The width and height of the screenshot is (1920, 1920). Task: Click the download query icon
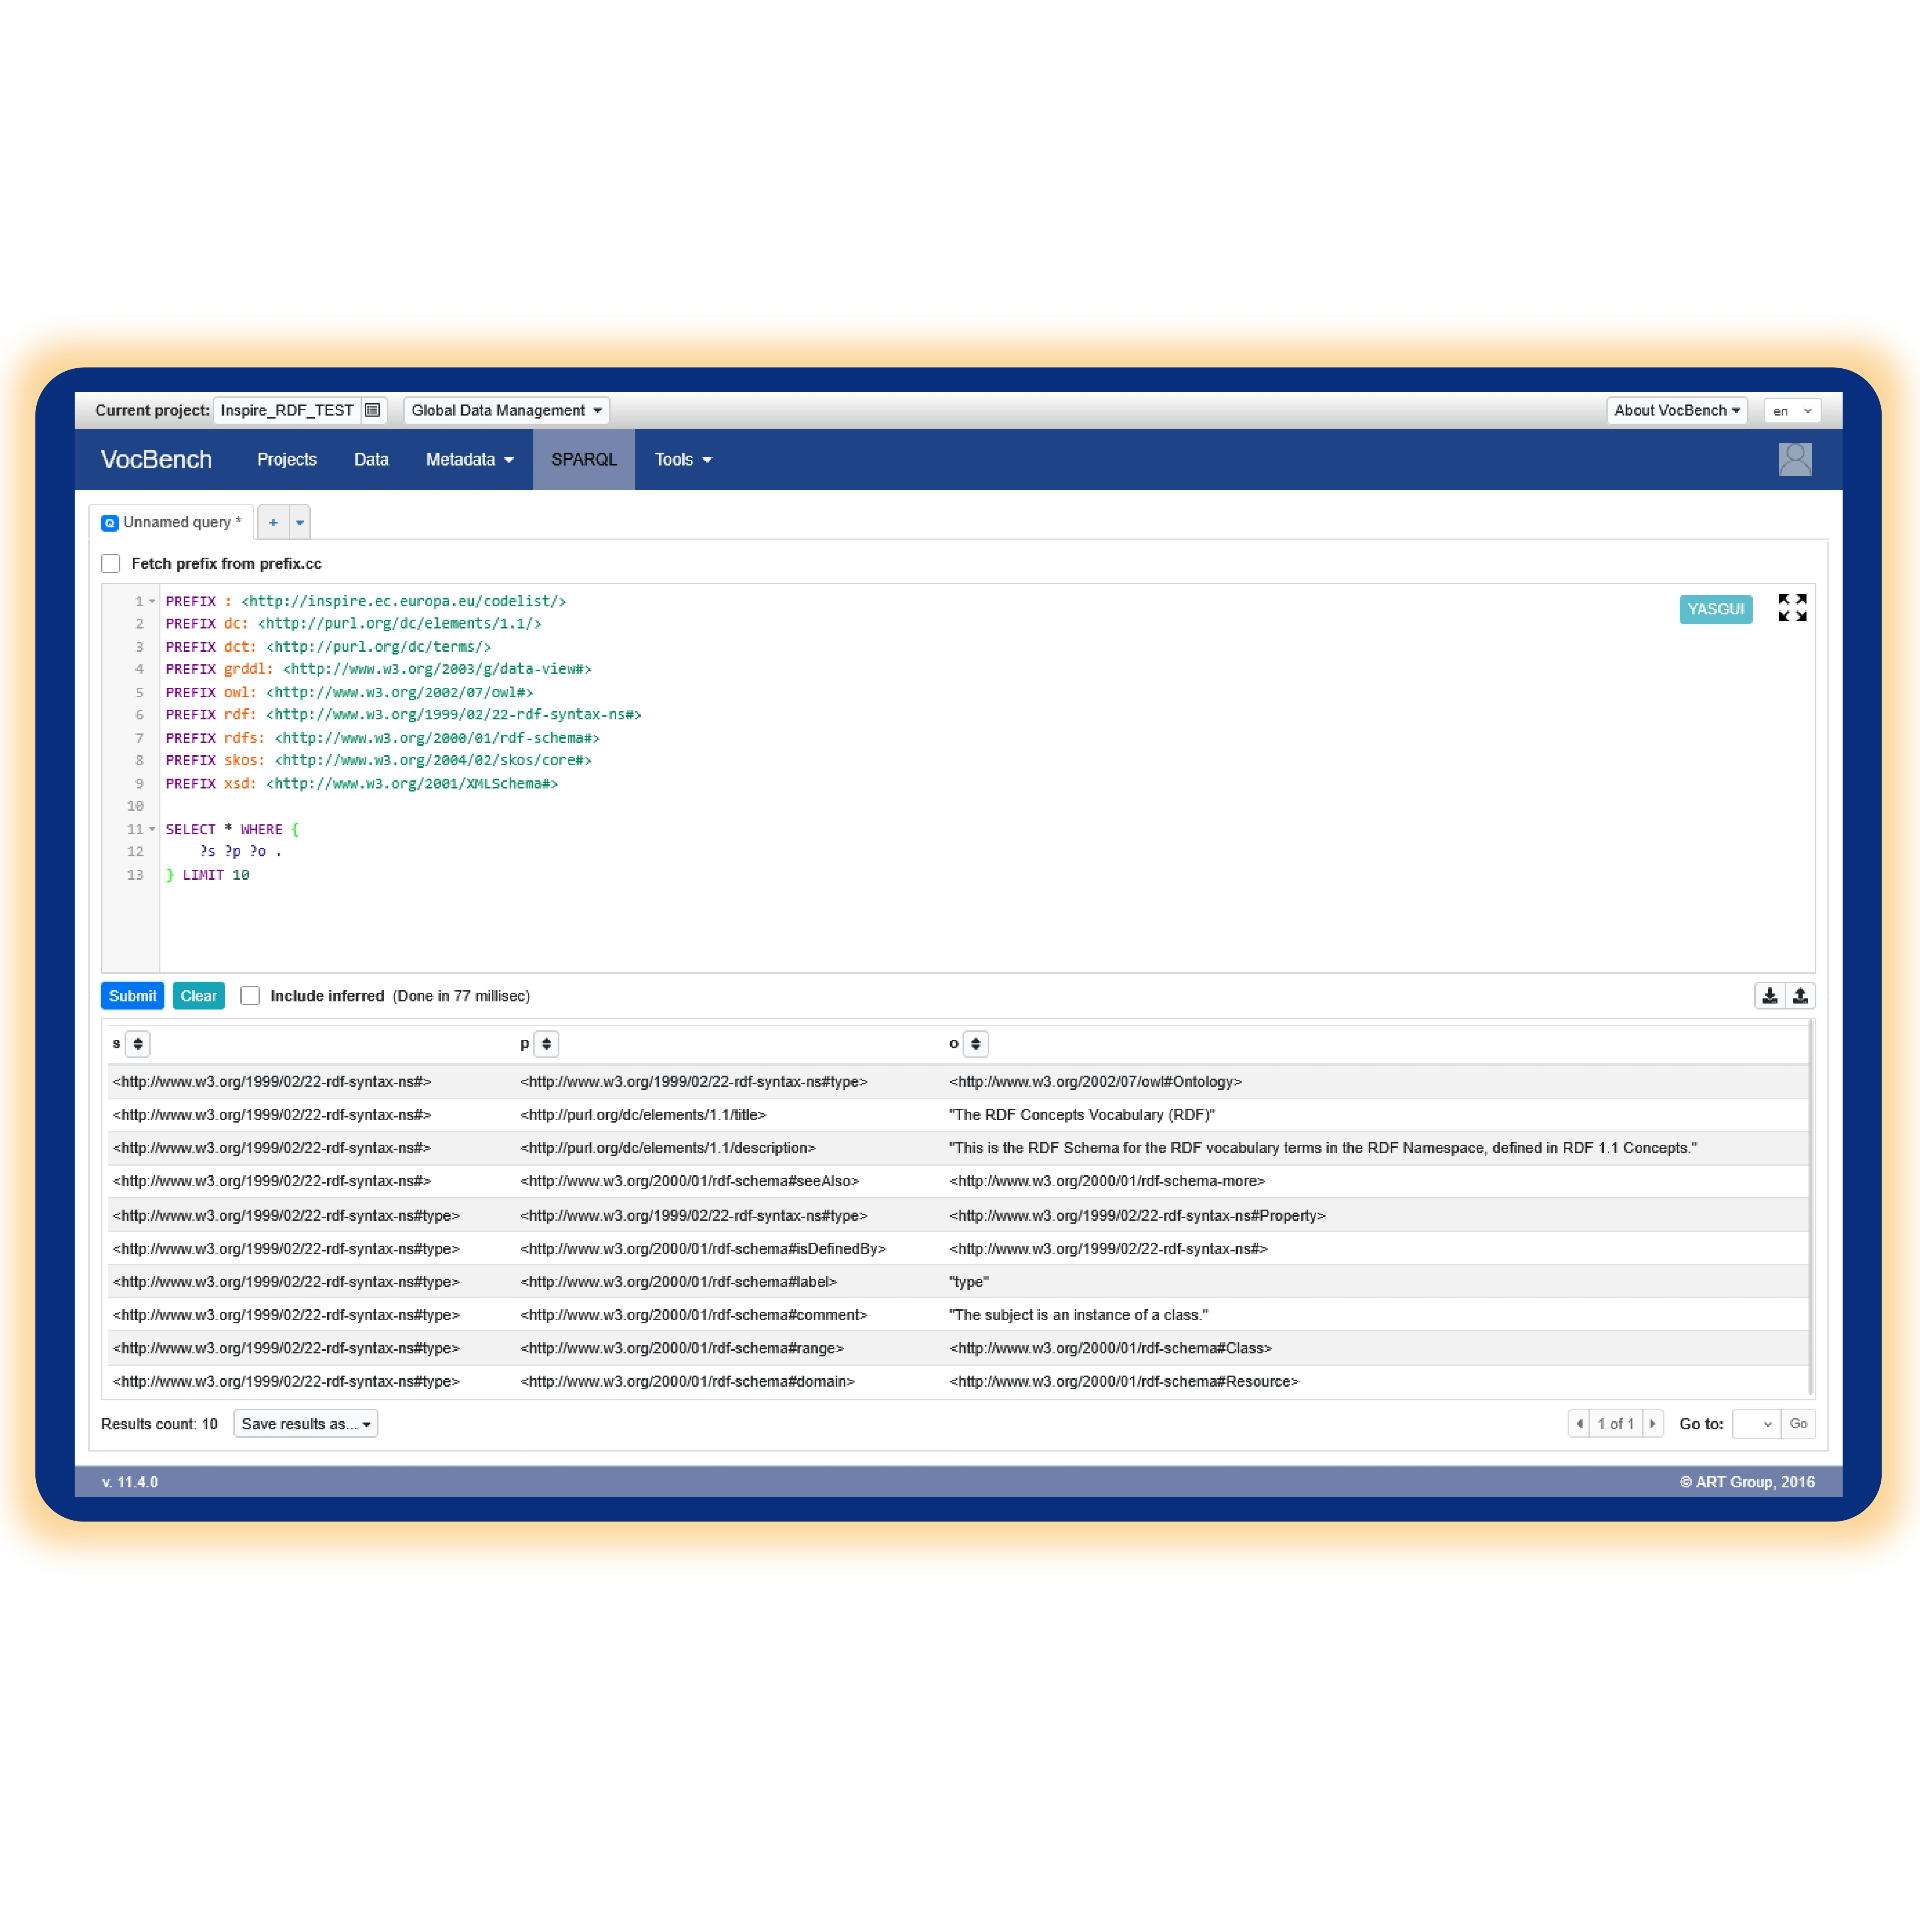pos(1769,995)
